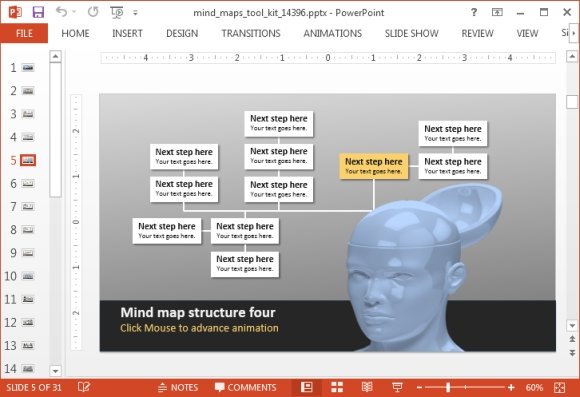Save the presentation with the floppy disk icon
Viewport: 580px width, 397px height.
[38, 12]
